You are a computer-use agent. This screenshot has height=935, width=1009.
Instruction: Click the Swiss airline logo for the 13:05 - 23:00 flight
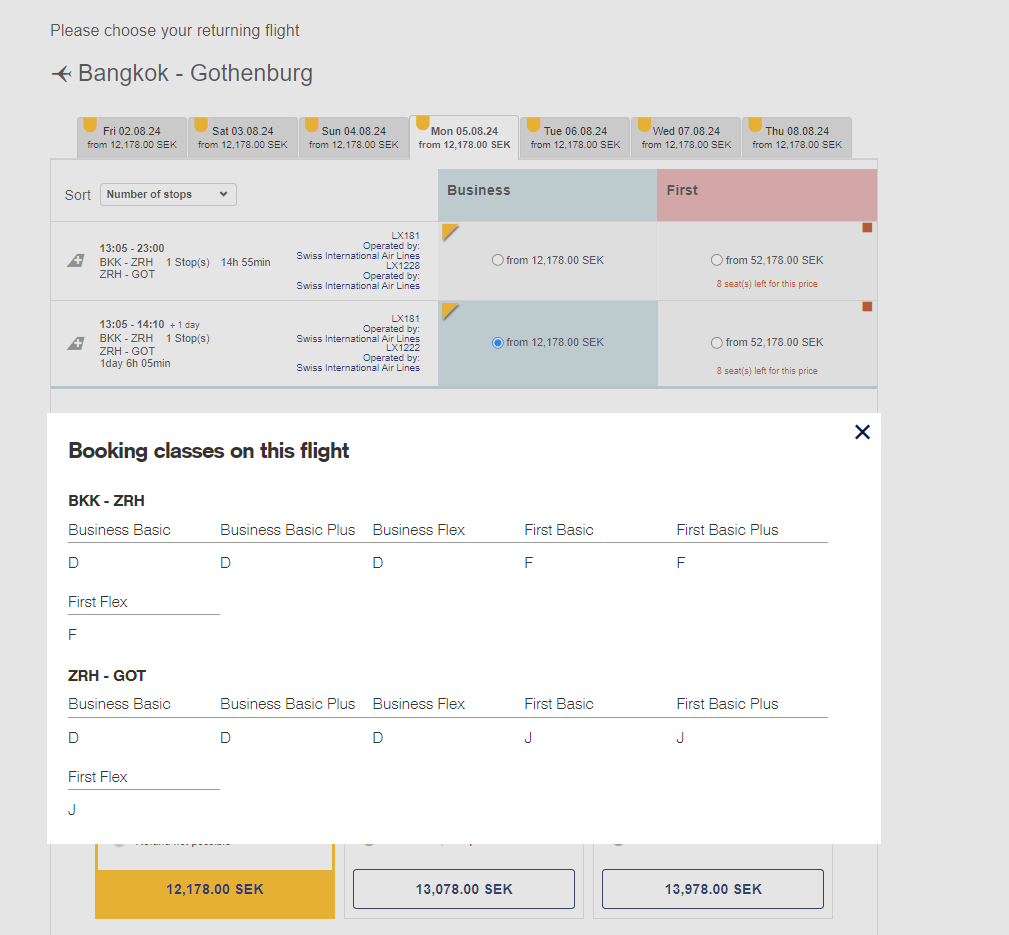(75, 261)
